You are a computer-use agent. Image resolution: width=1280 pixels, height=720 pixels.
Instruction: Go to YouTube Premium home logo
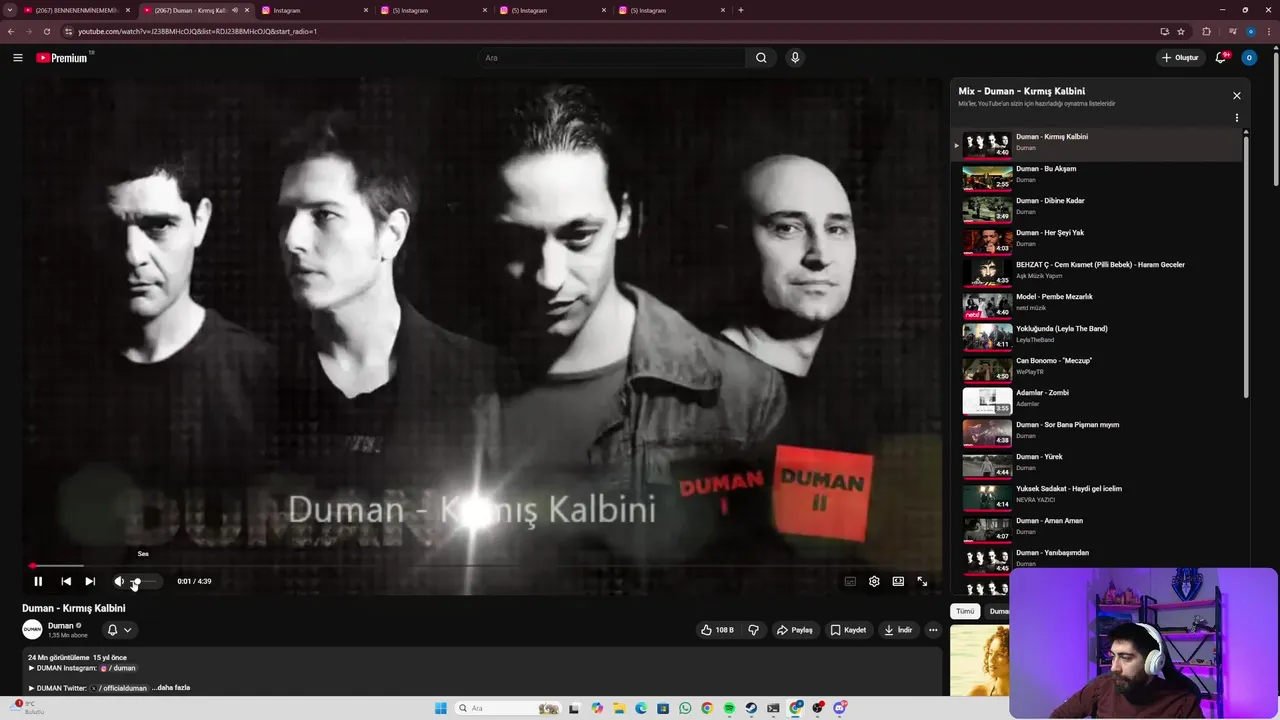pyautogui.click(x=63, y=58)
